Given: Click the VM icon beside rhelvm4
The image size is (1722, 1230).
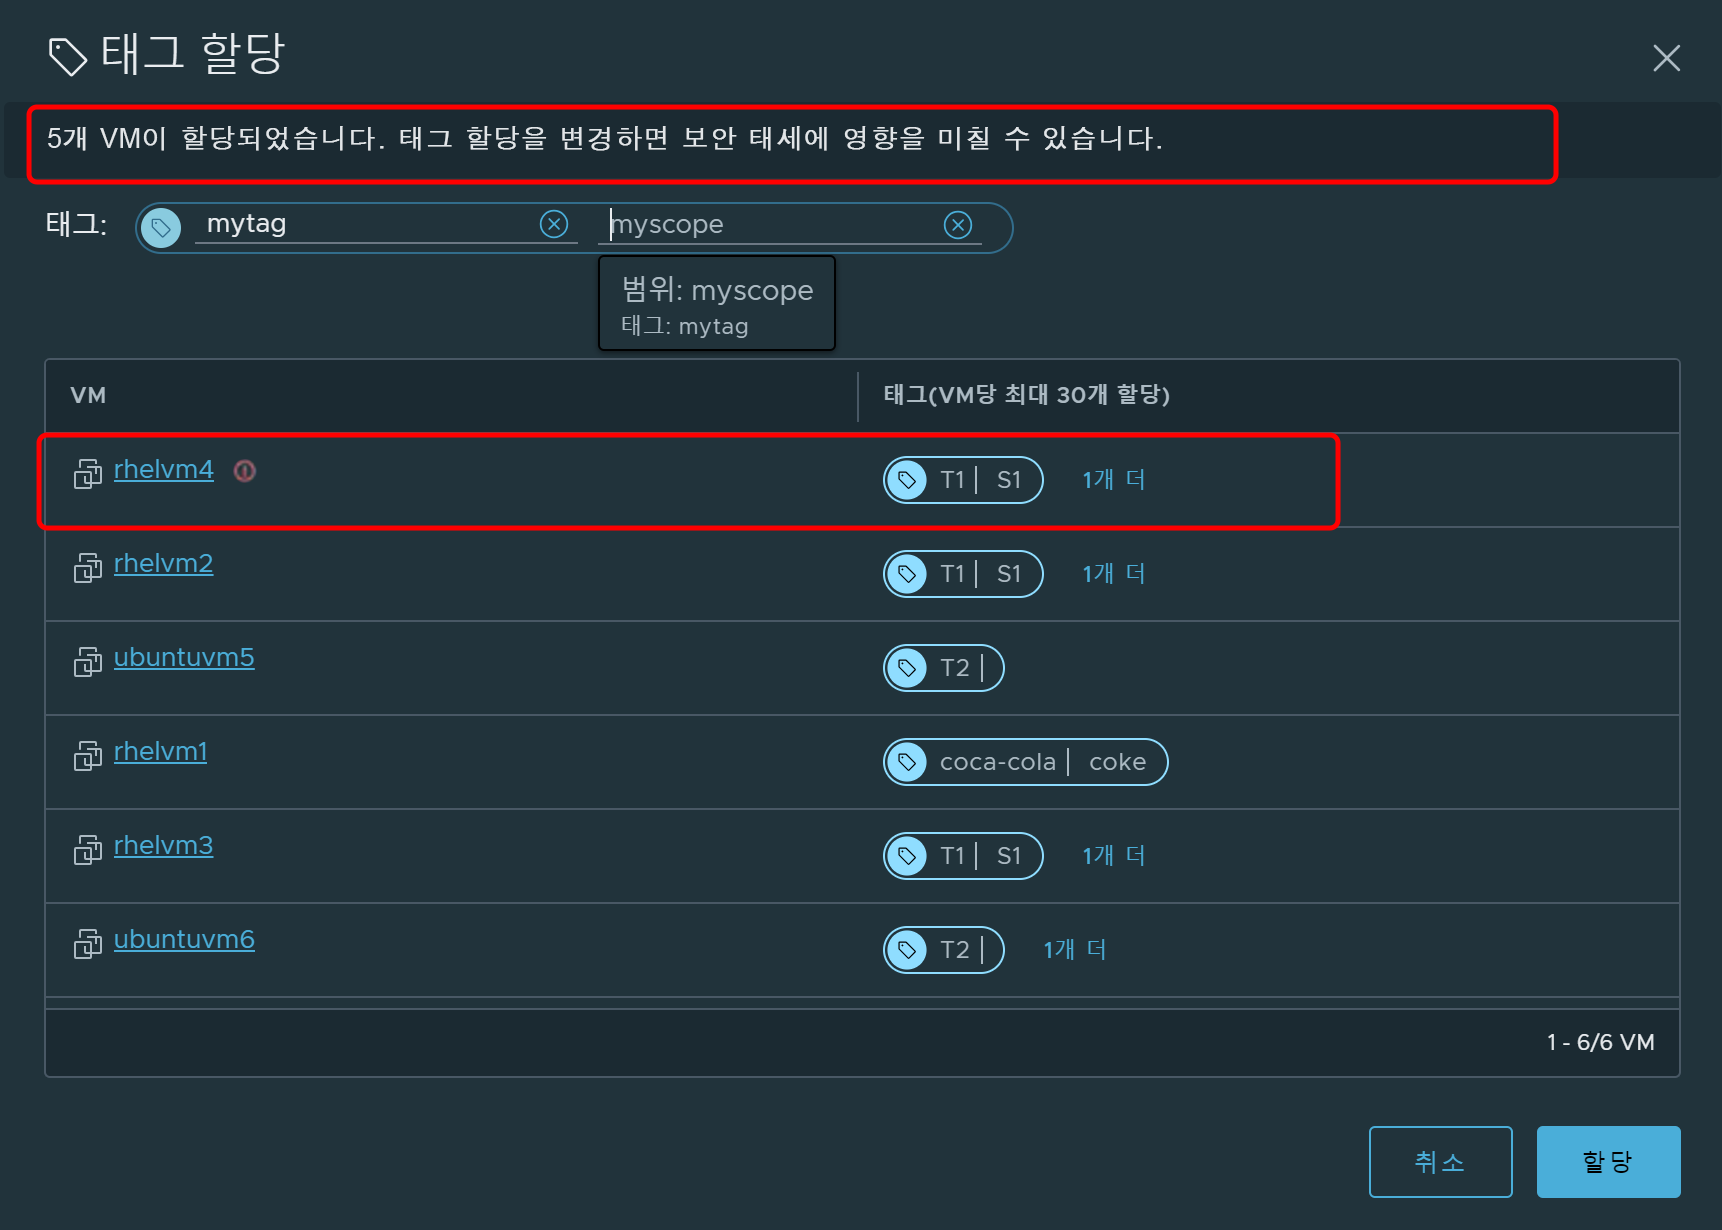Looking at the screenshot, I should [x=88, y=473].
